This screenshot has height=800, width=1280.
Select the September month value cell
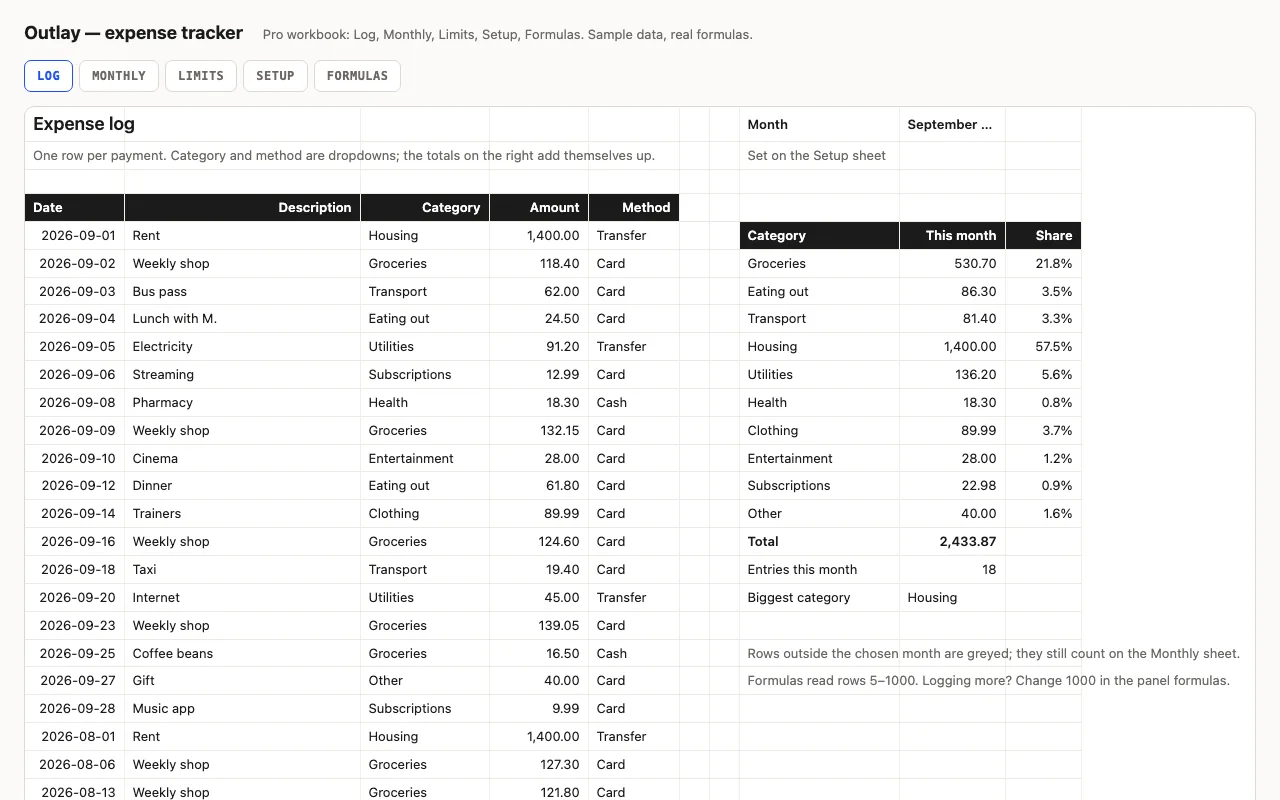pyautogui.click(x=953, y=125)
